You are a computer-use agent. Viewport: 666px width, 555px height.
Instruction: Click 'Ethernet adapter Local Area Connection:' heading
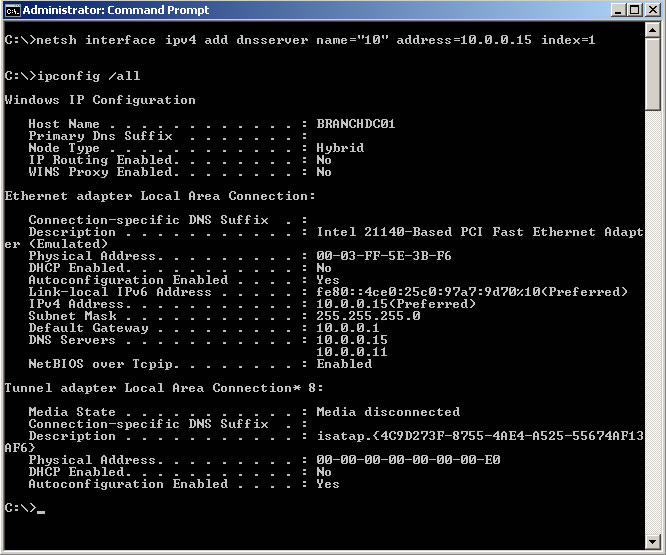tap(160, 196)
